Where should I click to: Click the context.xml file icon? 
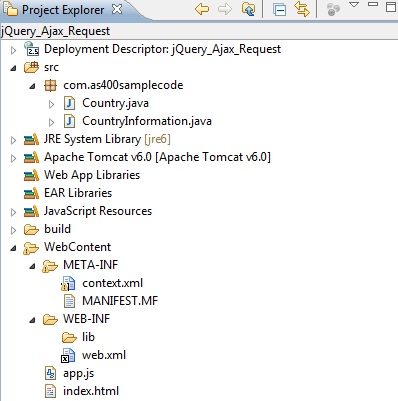(x=68, y=284)
